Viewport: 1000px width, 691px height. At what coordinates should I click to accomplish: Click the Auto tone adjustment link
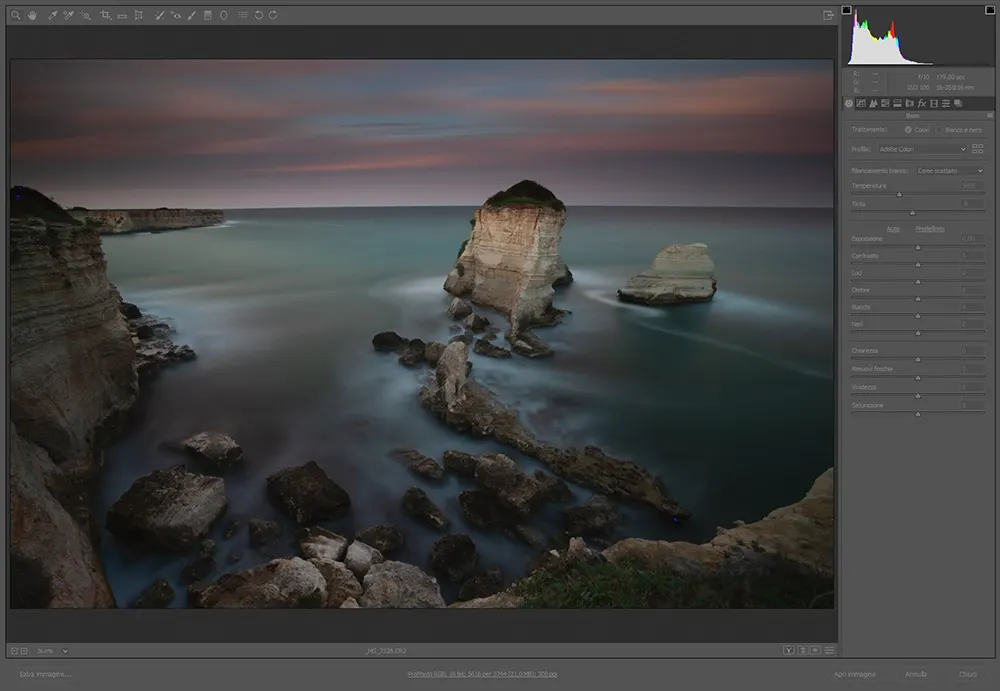tap(893, 229)
